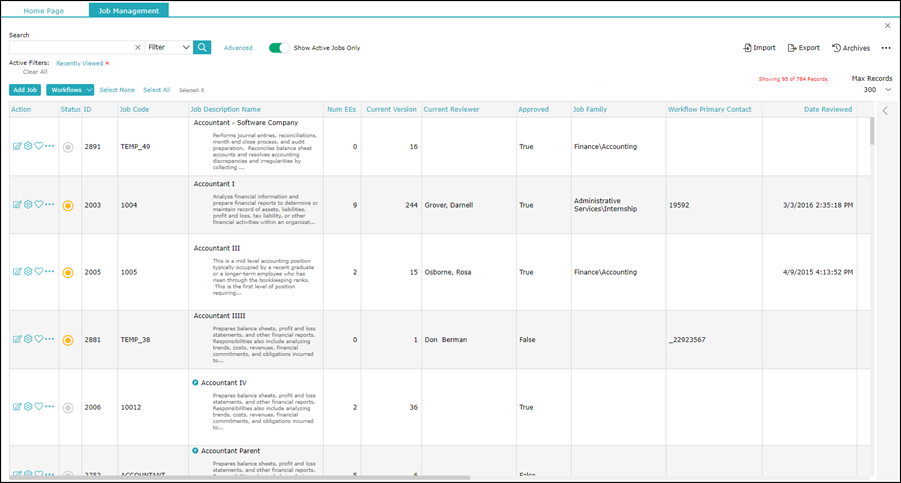Open the Filter dropdown

(168, 47)
